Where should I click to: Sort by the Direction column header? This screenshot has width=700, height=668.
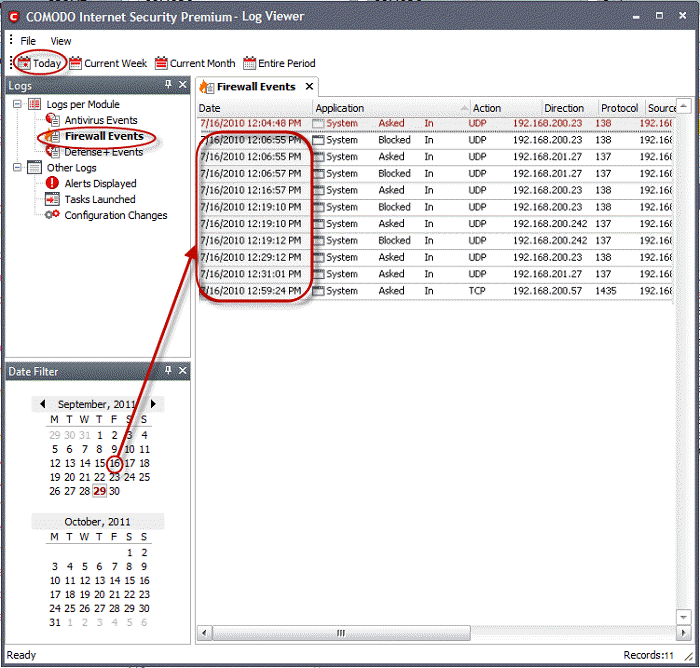(x=570, y=108)
